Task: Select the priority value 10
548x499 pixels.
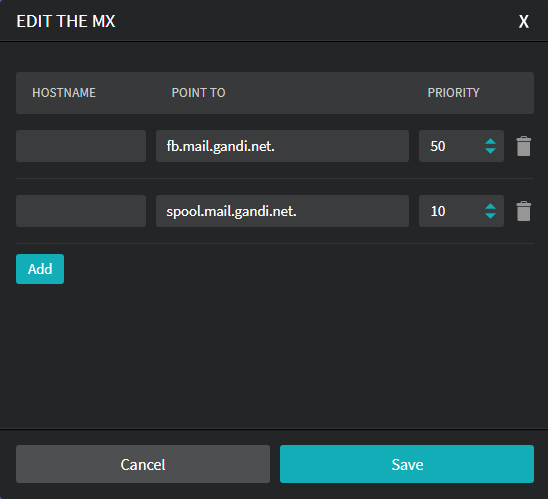Action: point(438,211)
